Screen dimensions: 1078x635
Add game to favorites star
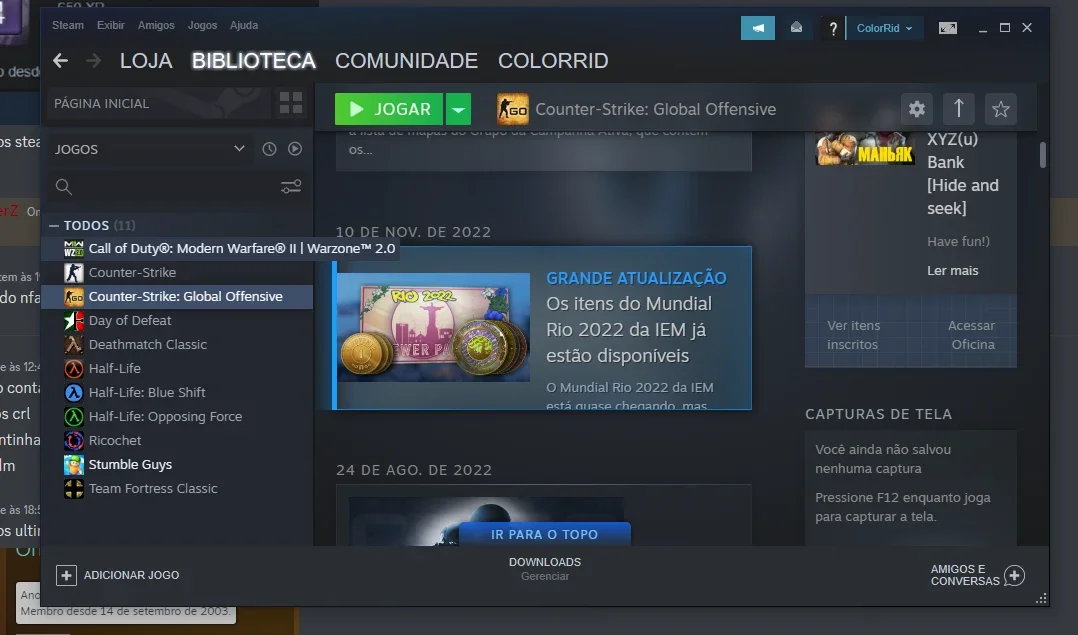(x=1000, y=109)
